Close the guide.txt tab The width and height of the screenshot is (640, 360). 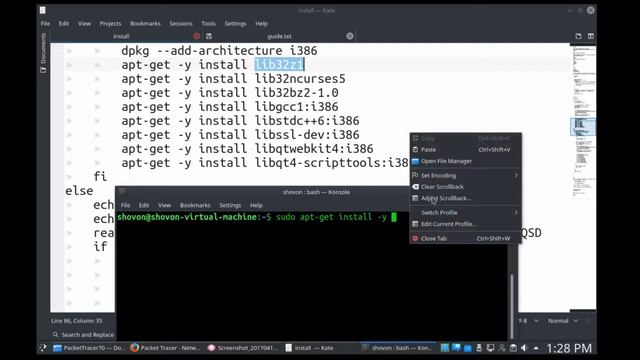[350, 36]
